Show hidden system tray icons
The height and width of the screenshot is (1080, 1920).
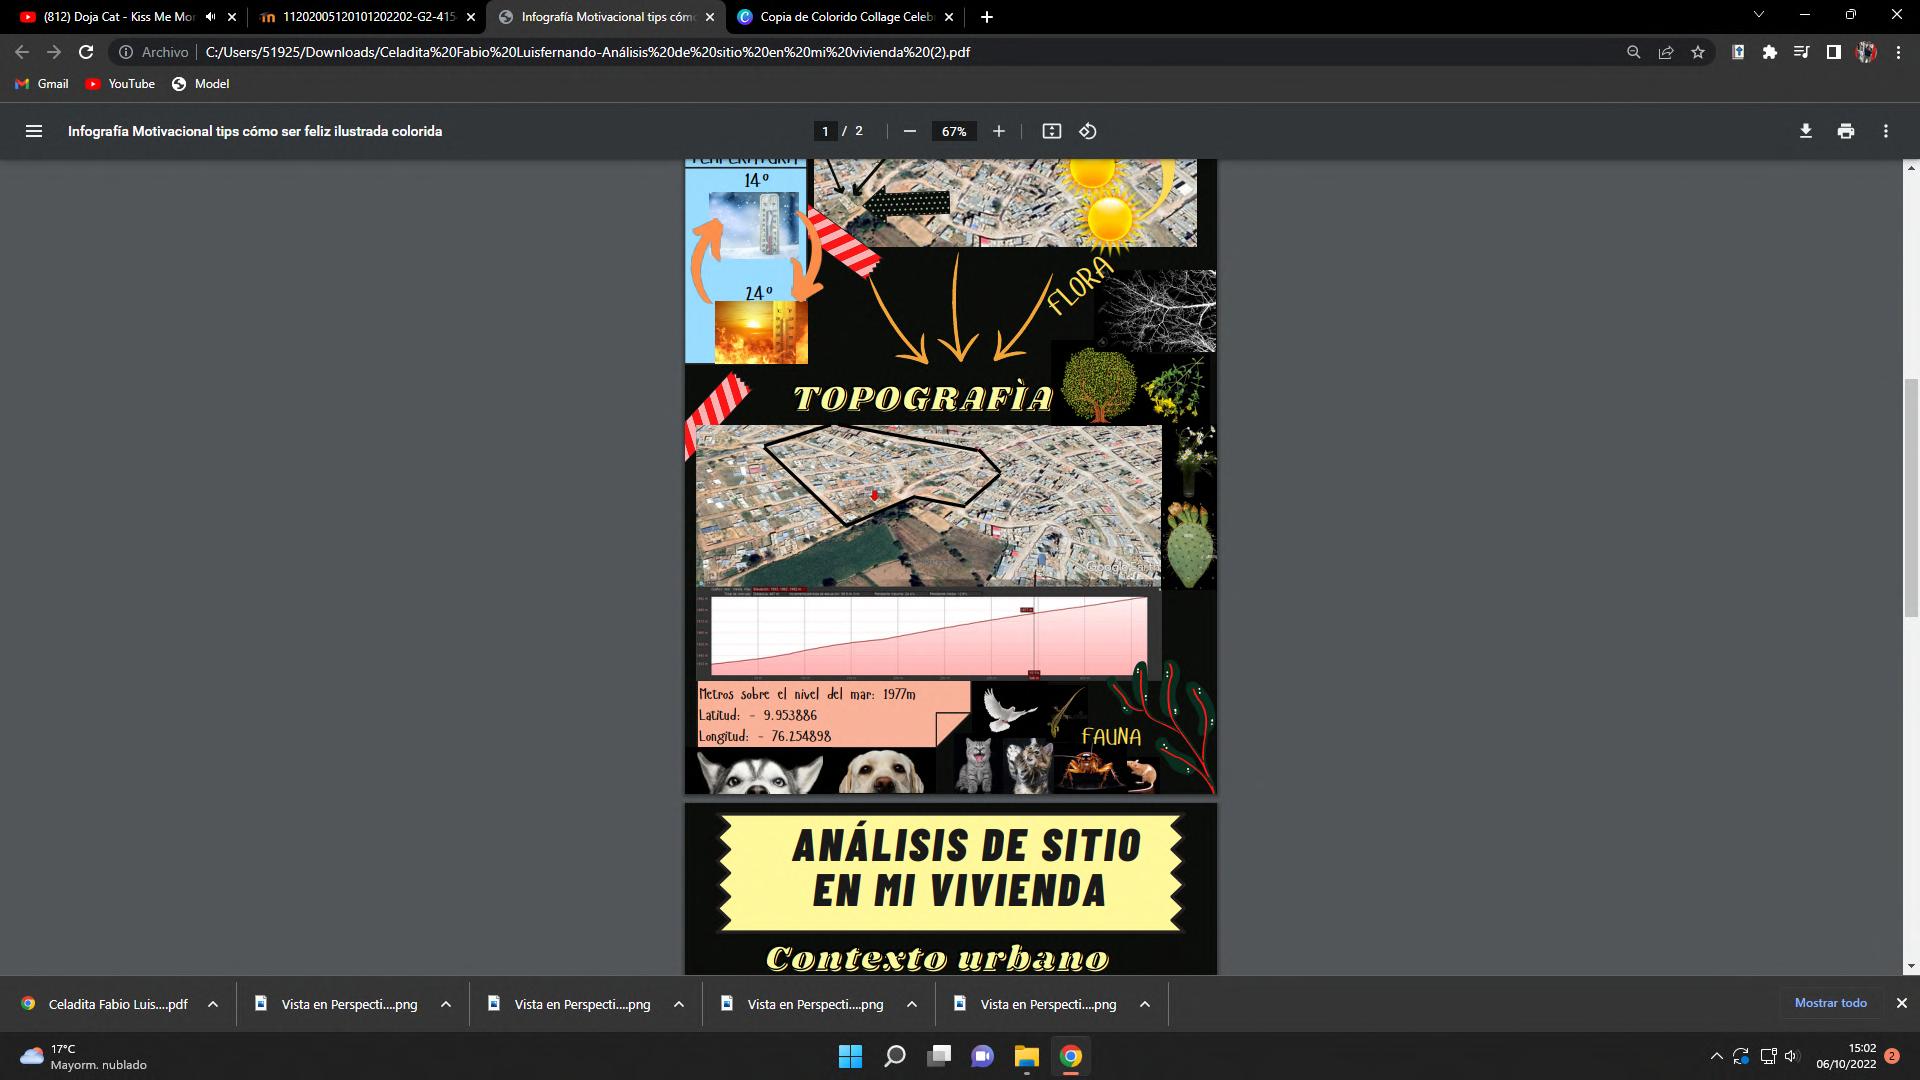(x=1716, y=1056)
